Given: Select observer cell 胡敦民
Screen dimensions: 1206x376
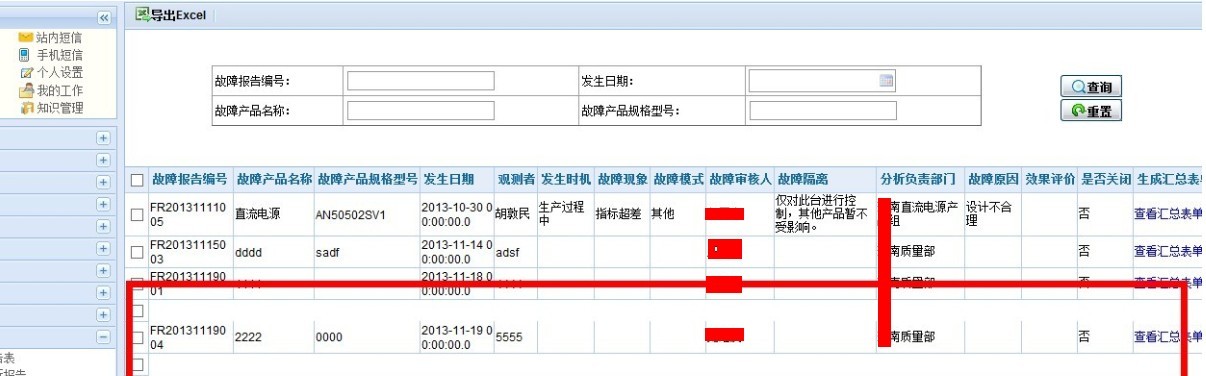Looking at the screenshot, I should pyautogui.click(x=515, y=214).
